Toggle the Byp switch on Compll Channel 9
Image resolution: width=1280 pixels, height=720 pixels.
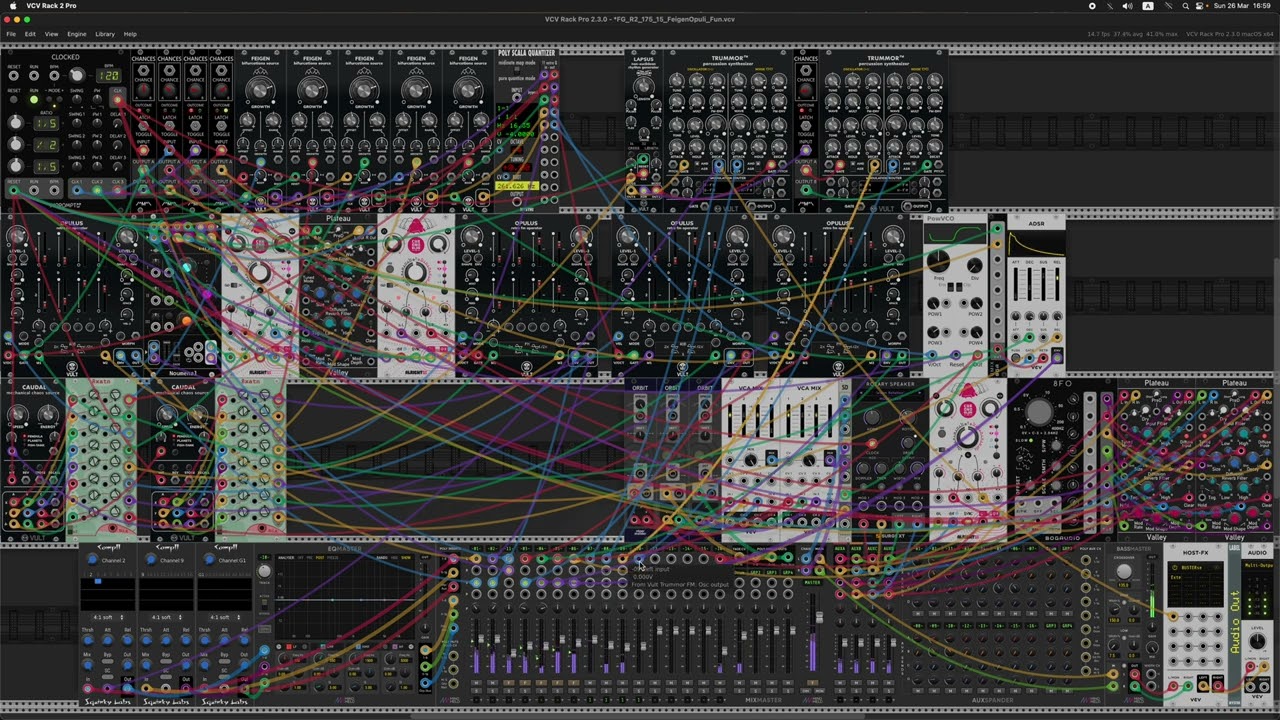(166, 663)
